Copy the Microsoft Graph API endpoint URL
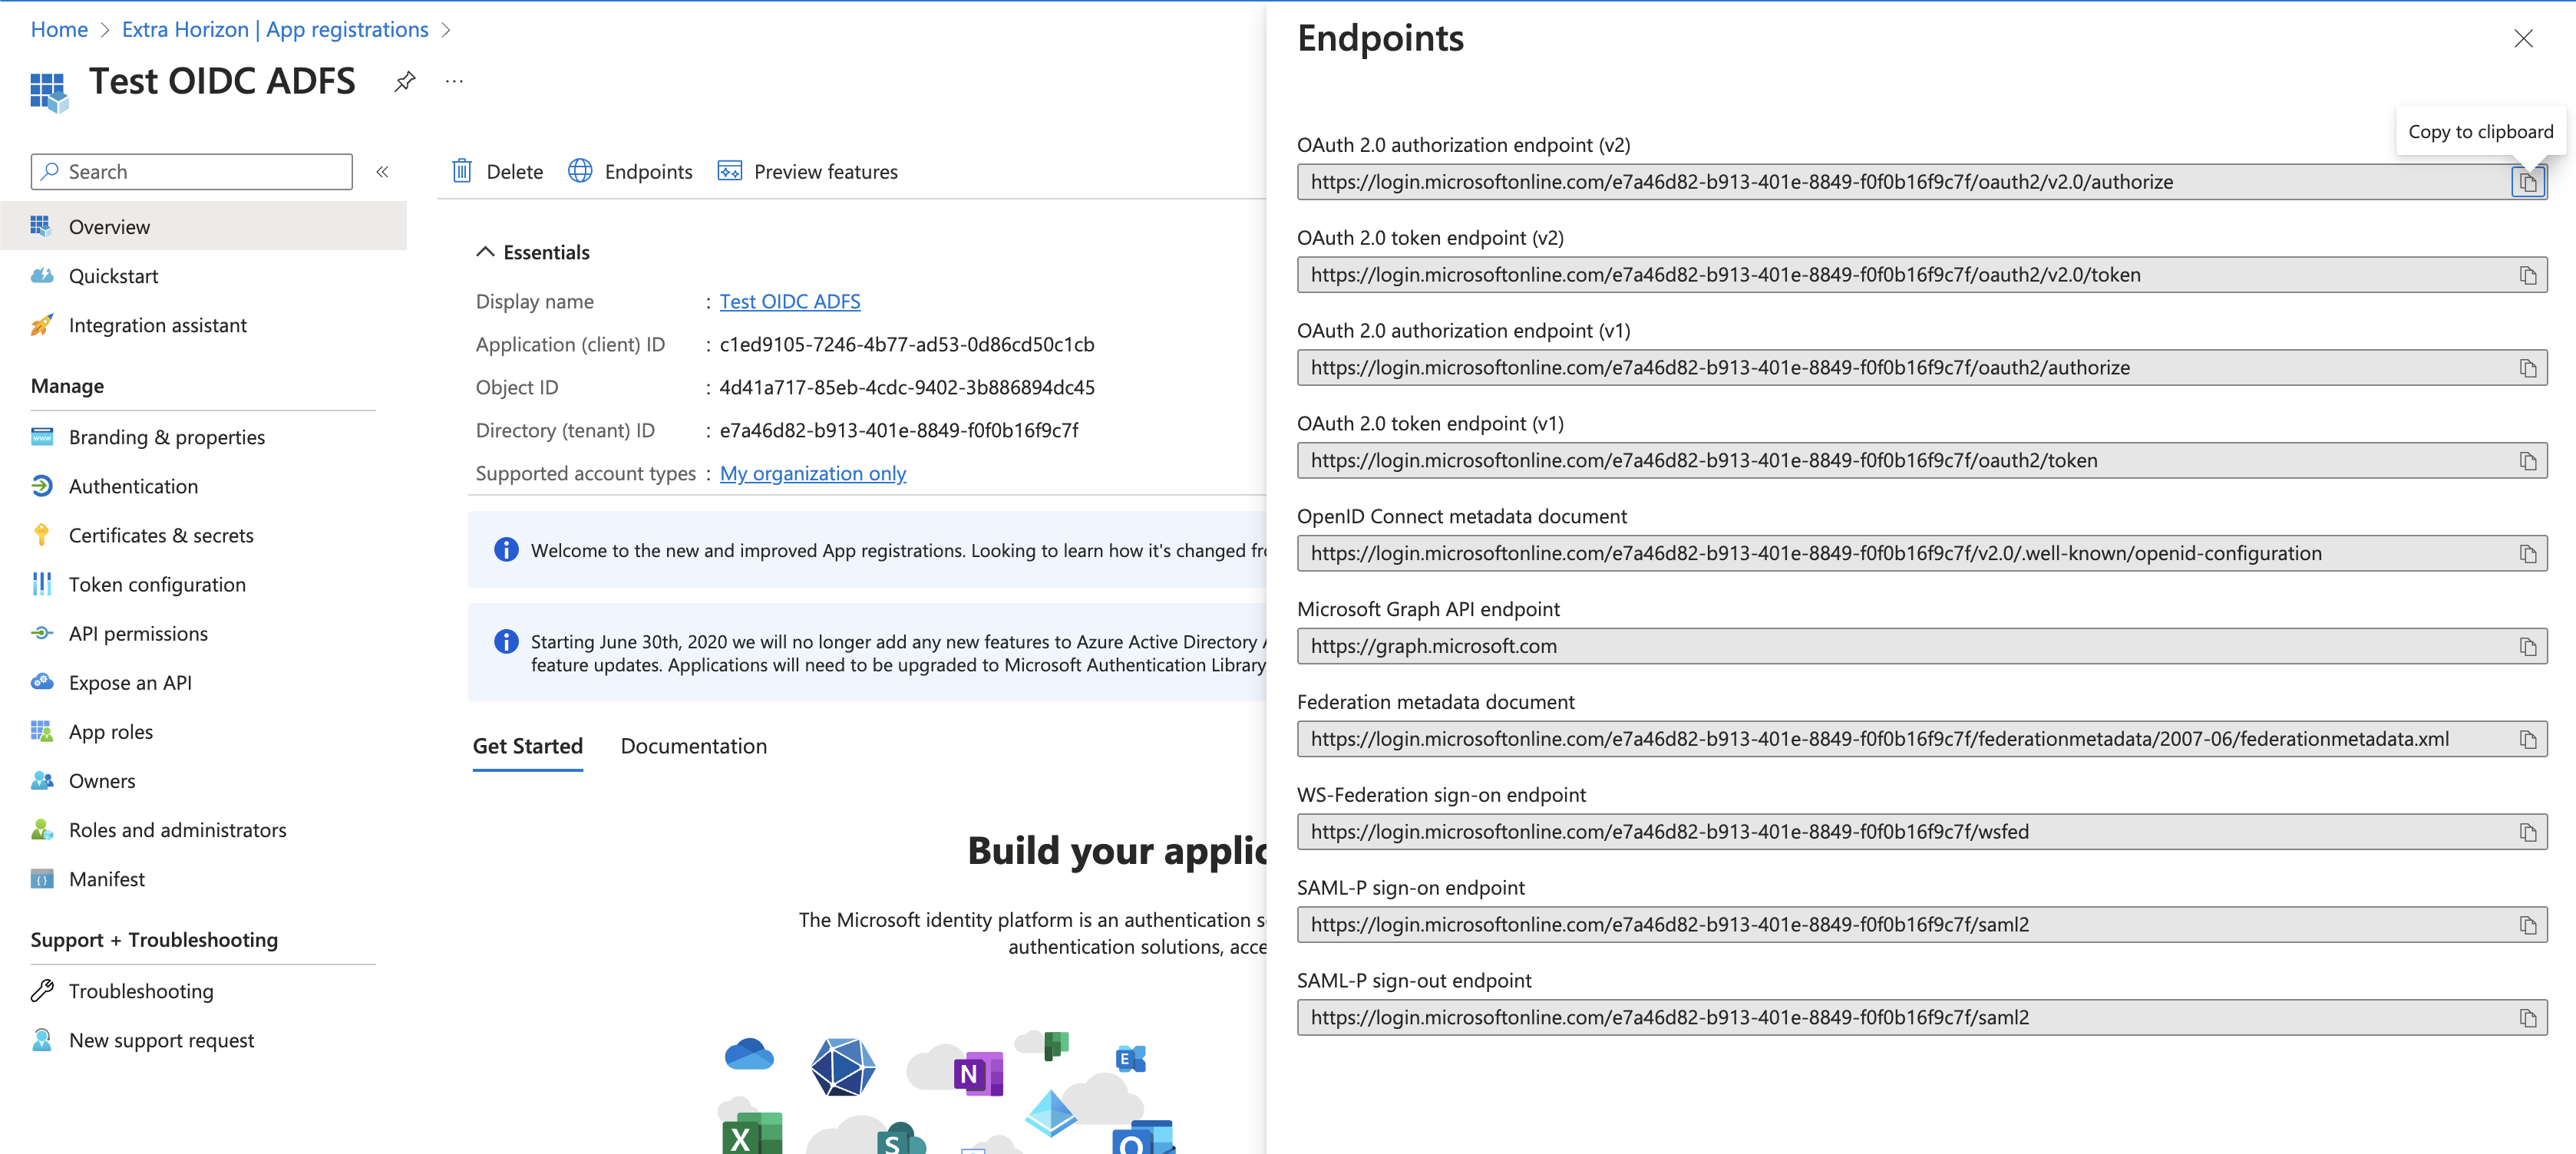The width and height of the screenshot is (2576, 1154). (x=2527, y=647)
